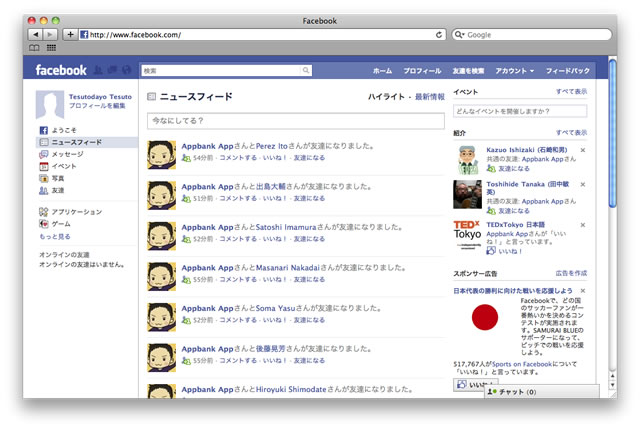The image size is (640, 430).
Task: Open notifications globe icon in header
Action: pyautogui.click(x=127, y=70)
